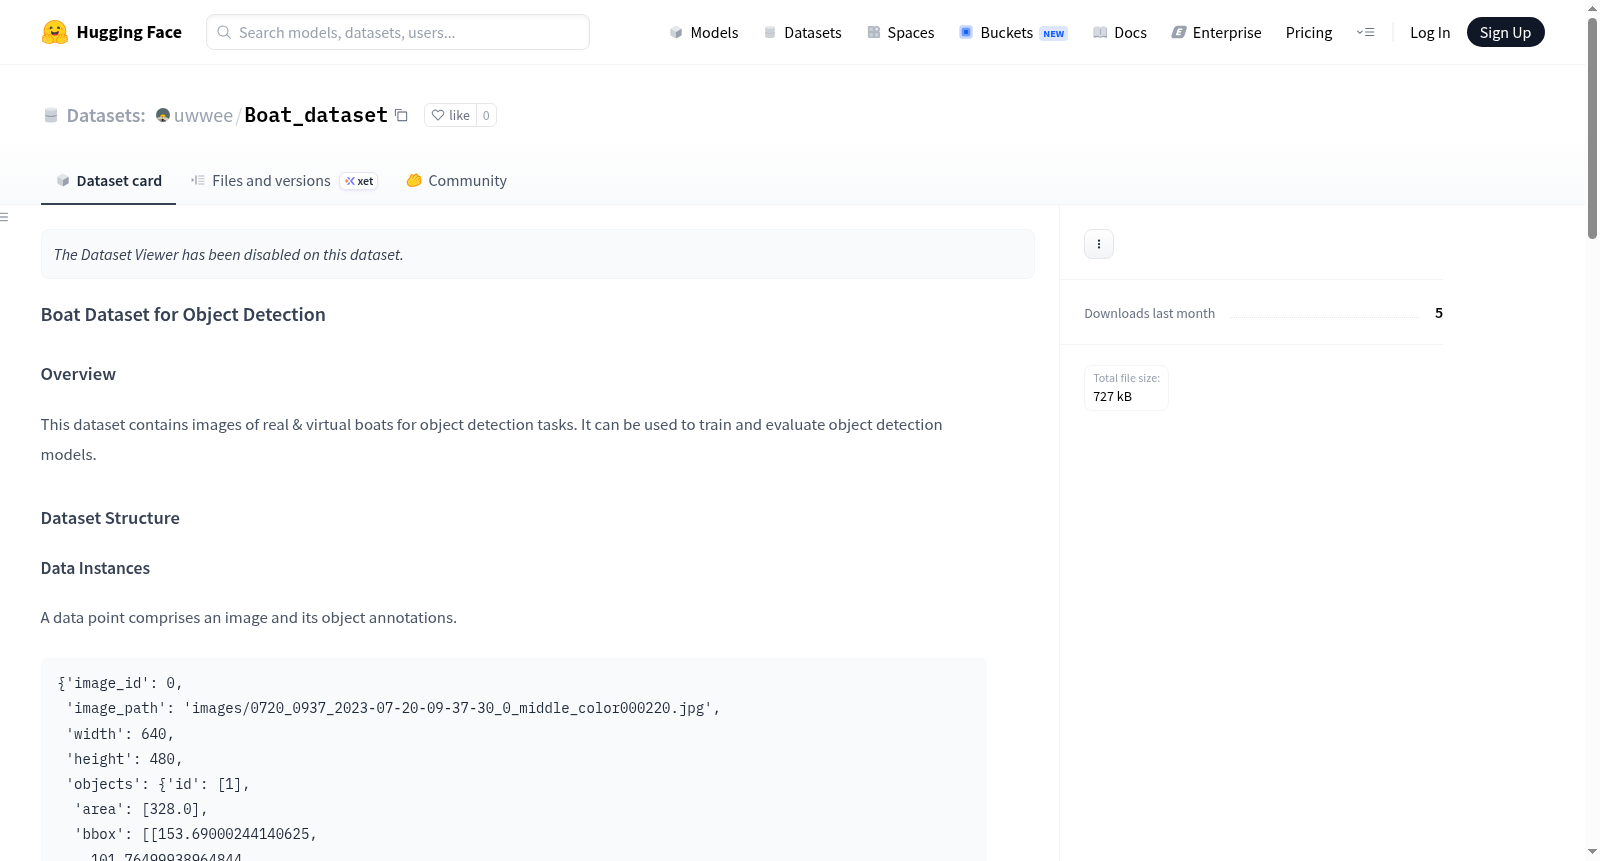Open the Hugging Face home logo

coord(112,32)
